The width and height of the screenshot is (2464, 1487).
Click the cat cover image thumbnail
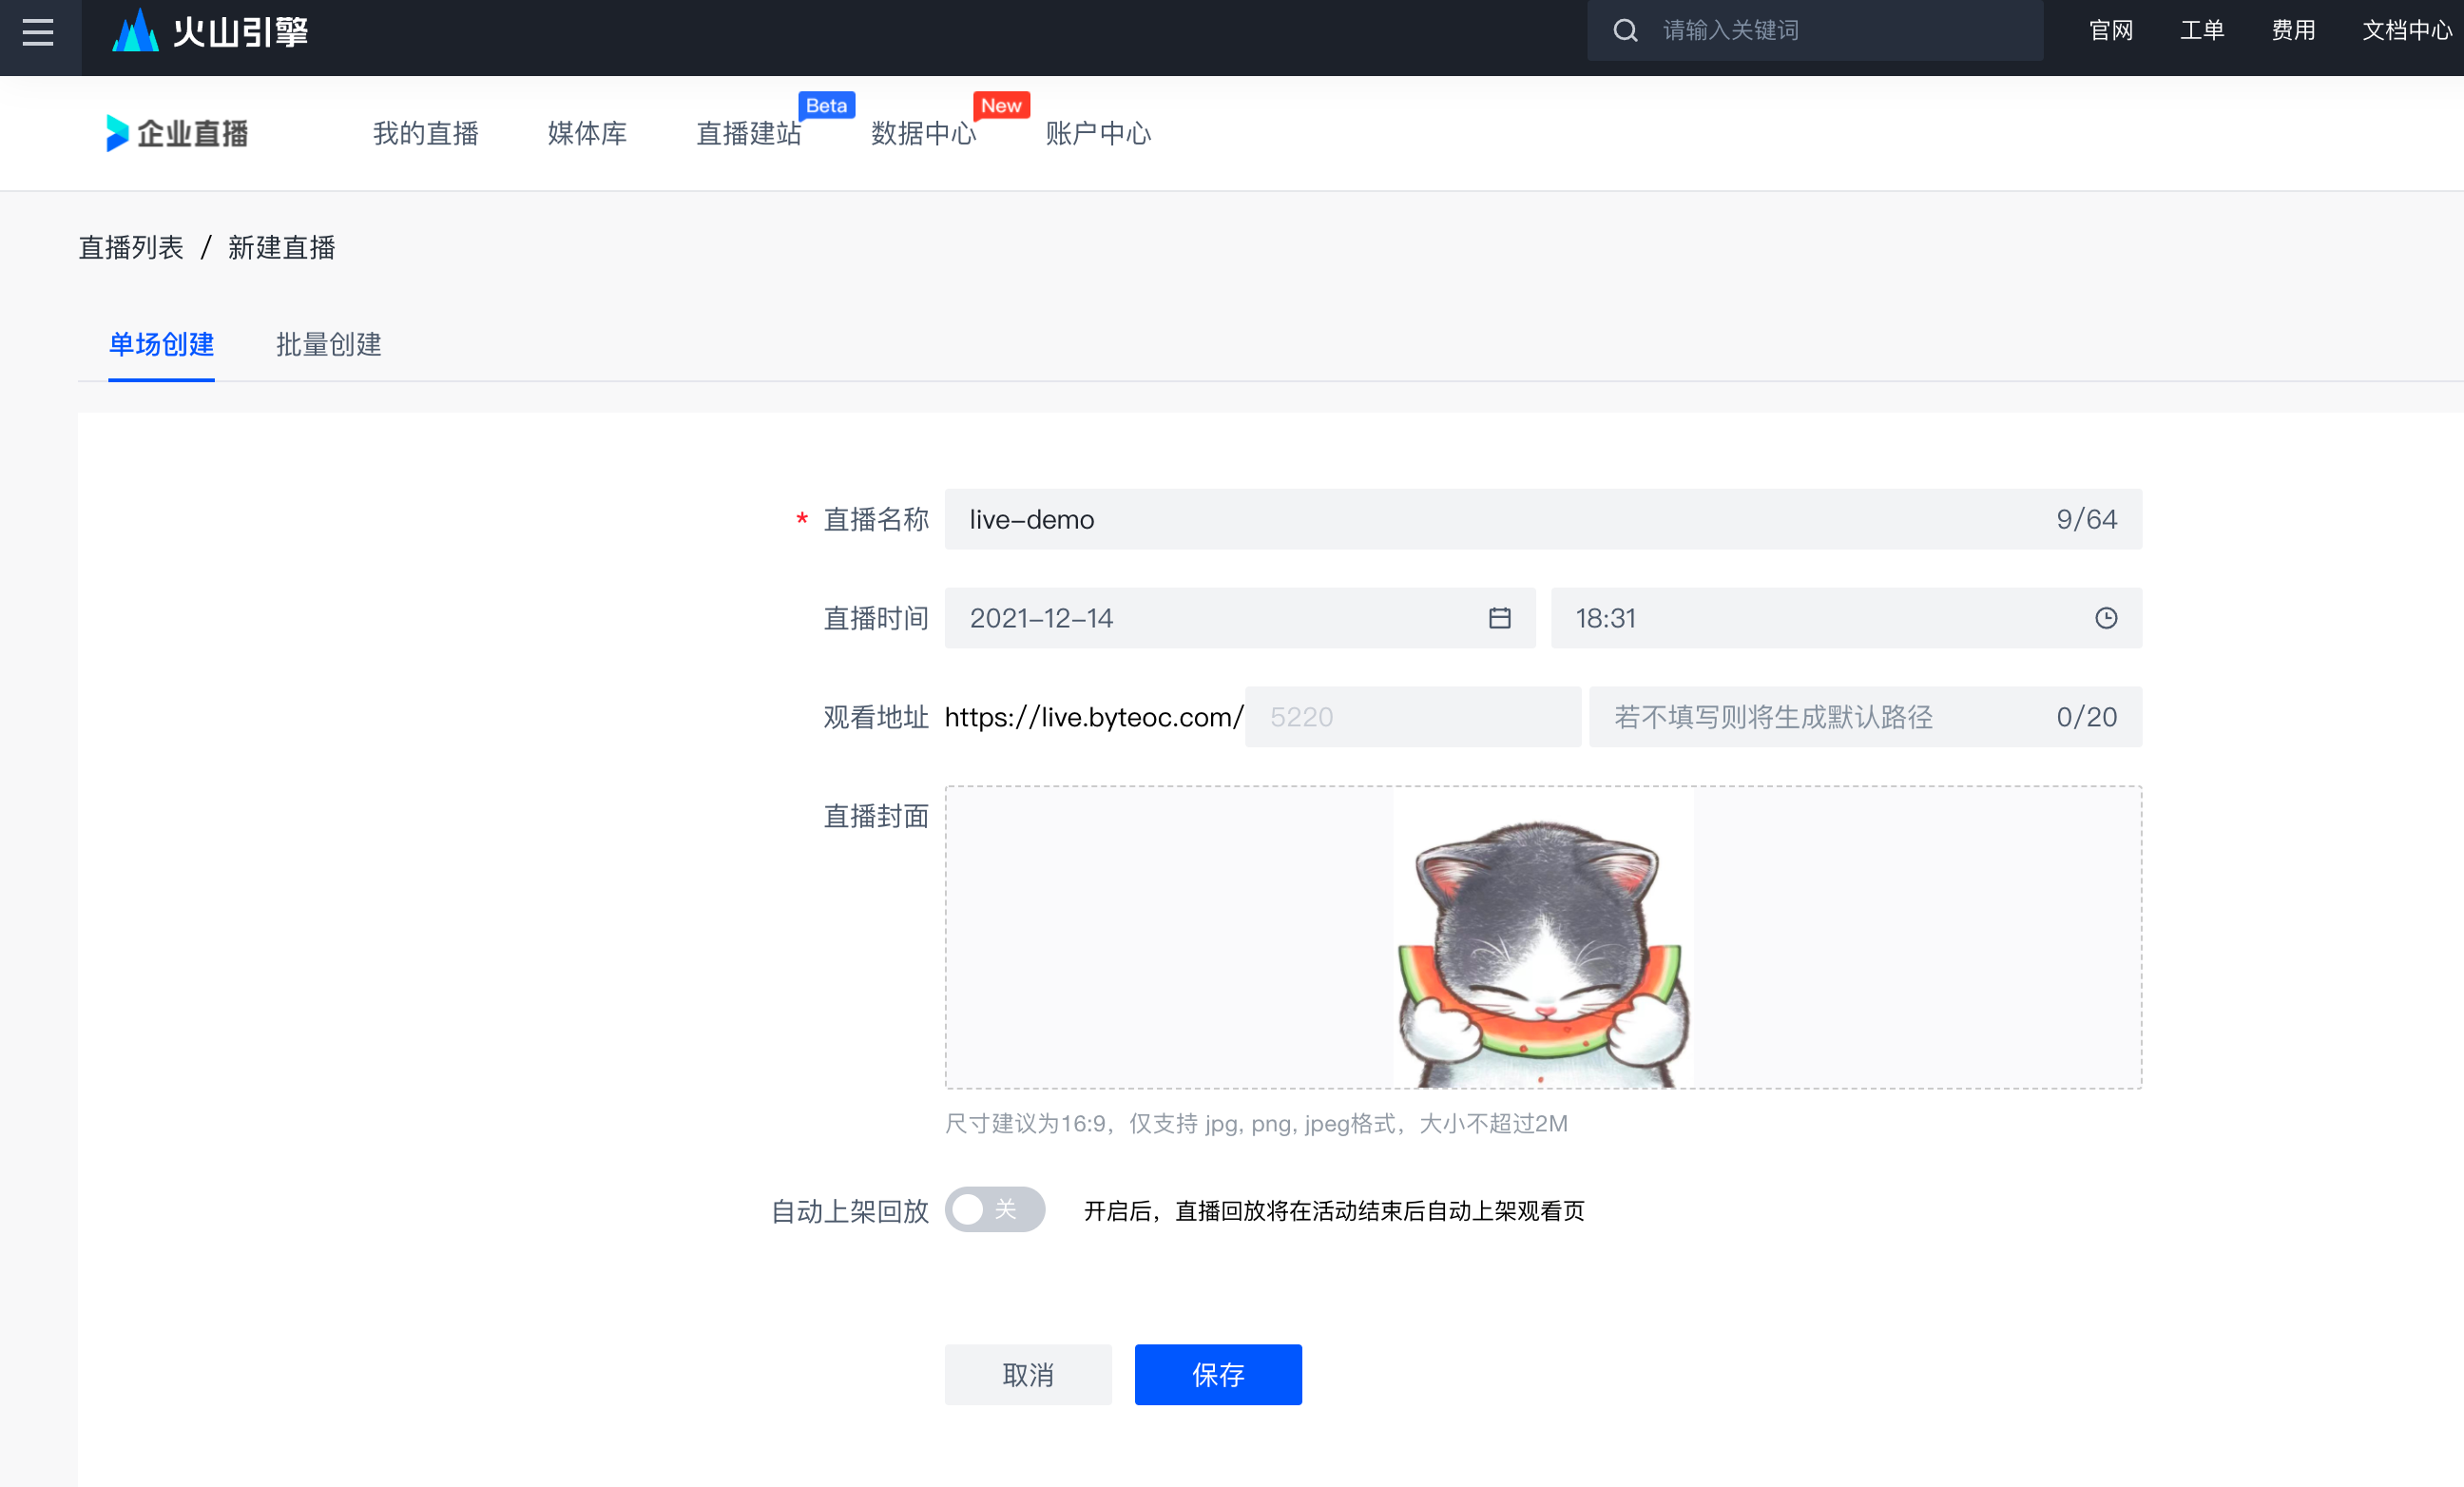1542,940
